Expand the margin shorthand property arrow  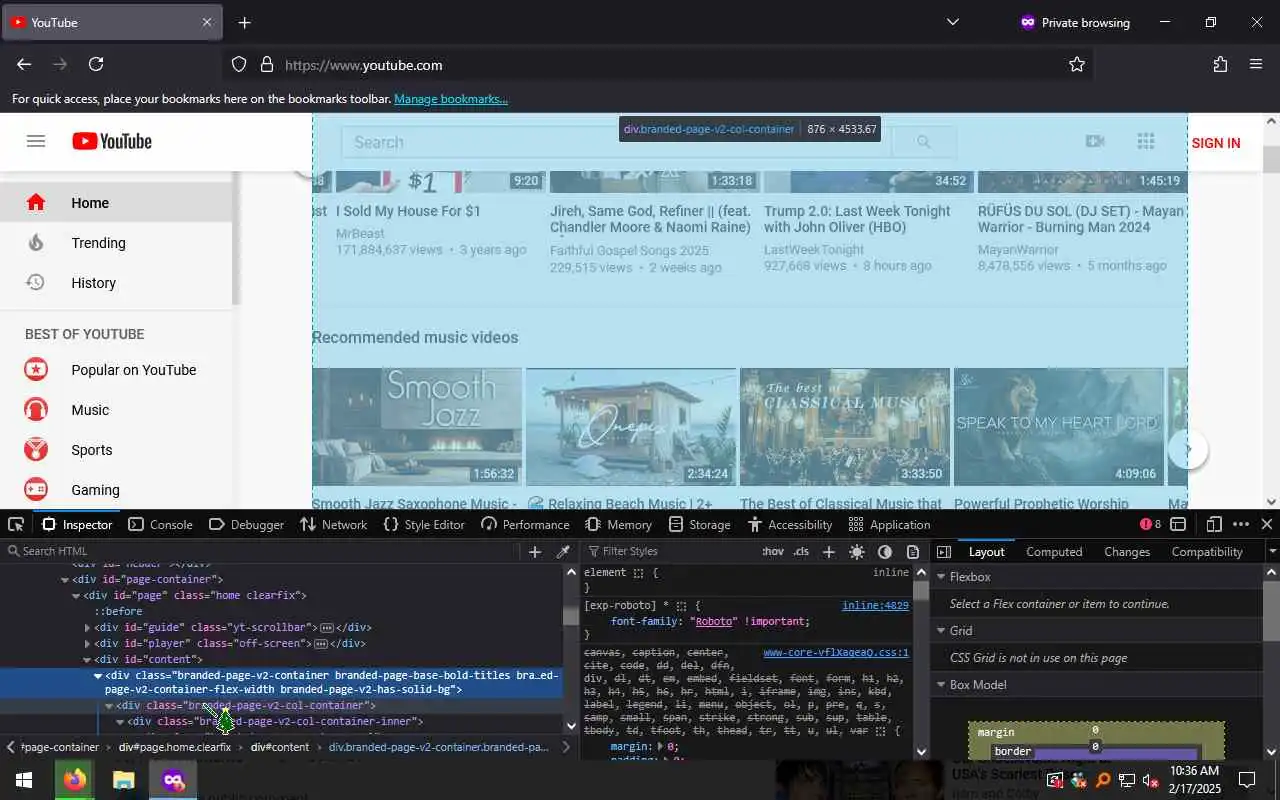coord(659,747)
